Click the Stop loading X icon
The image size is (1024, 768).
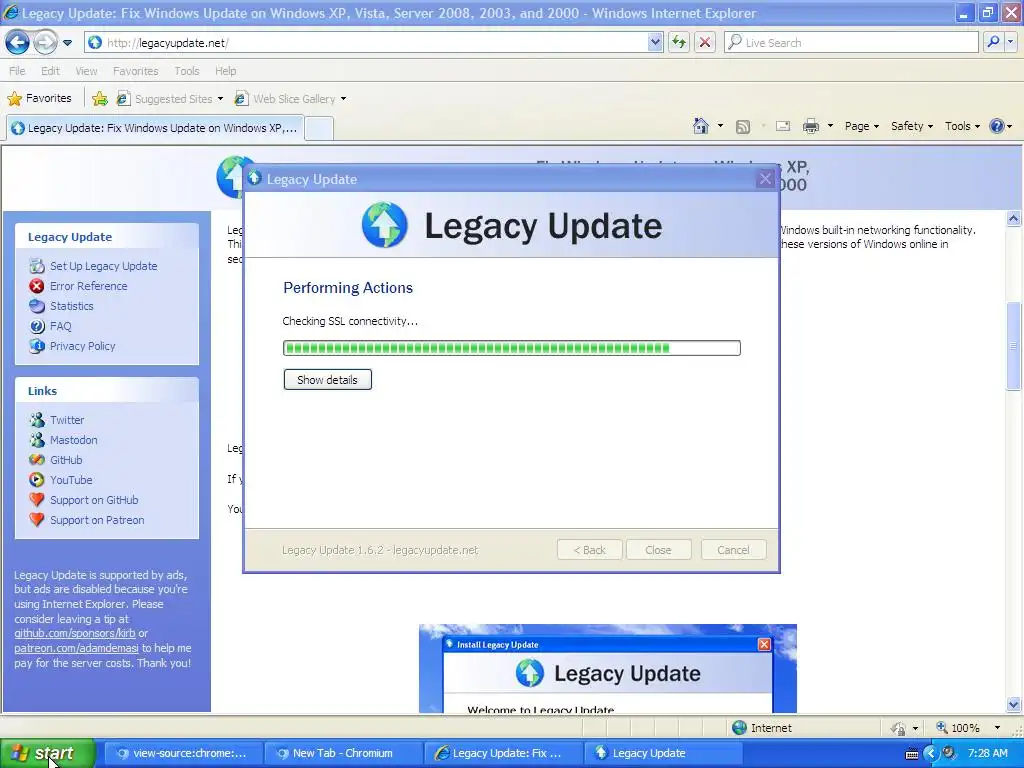tap(705, 42)
